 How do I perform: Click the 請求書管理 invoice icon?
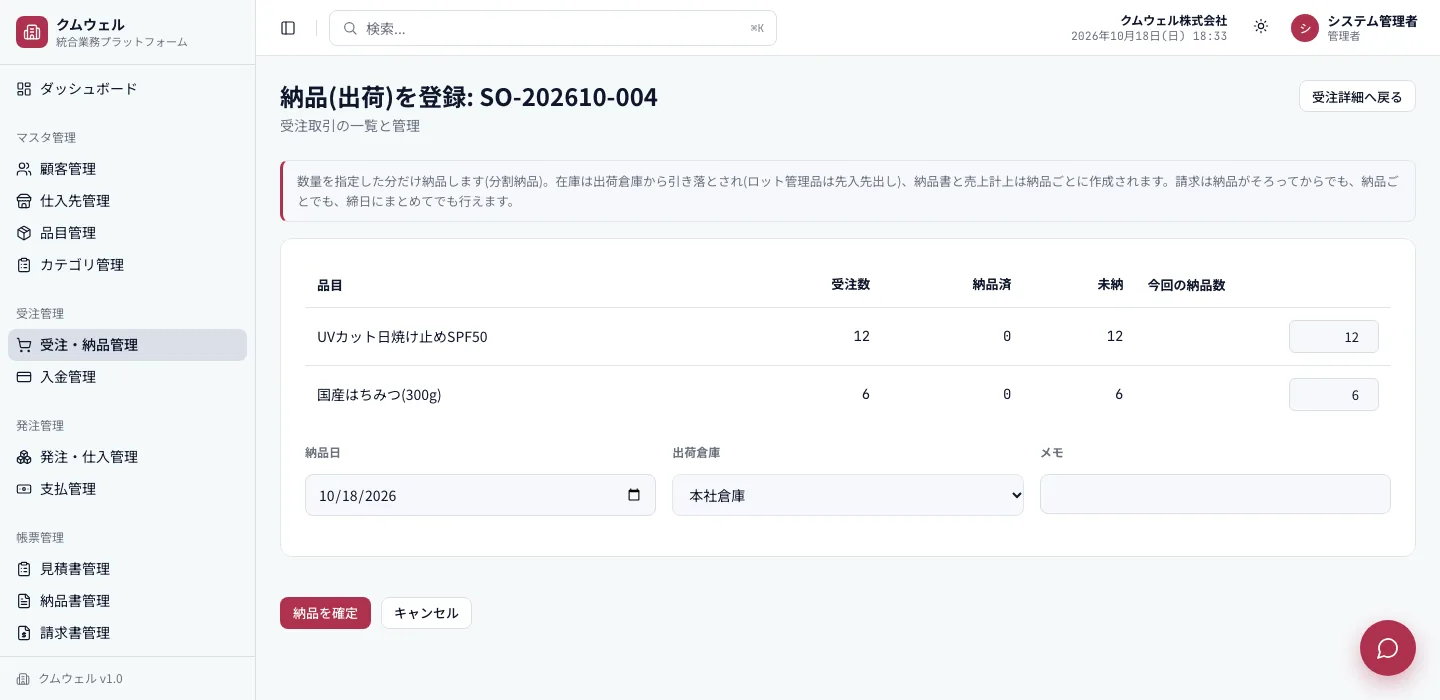(x=24, y=633)
